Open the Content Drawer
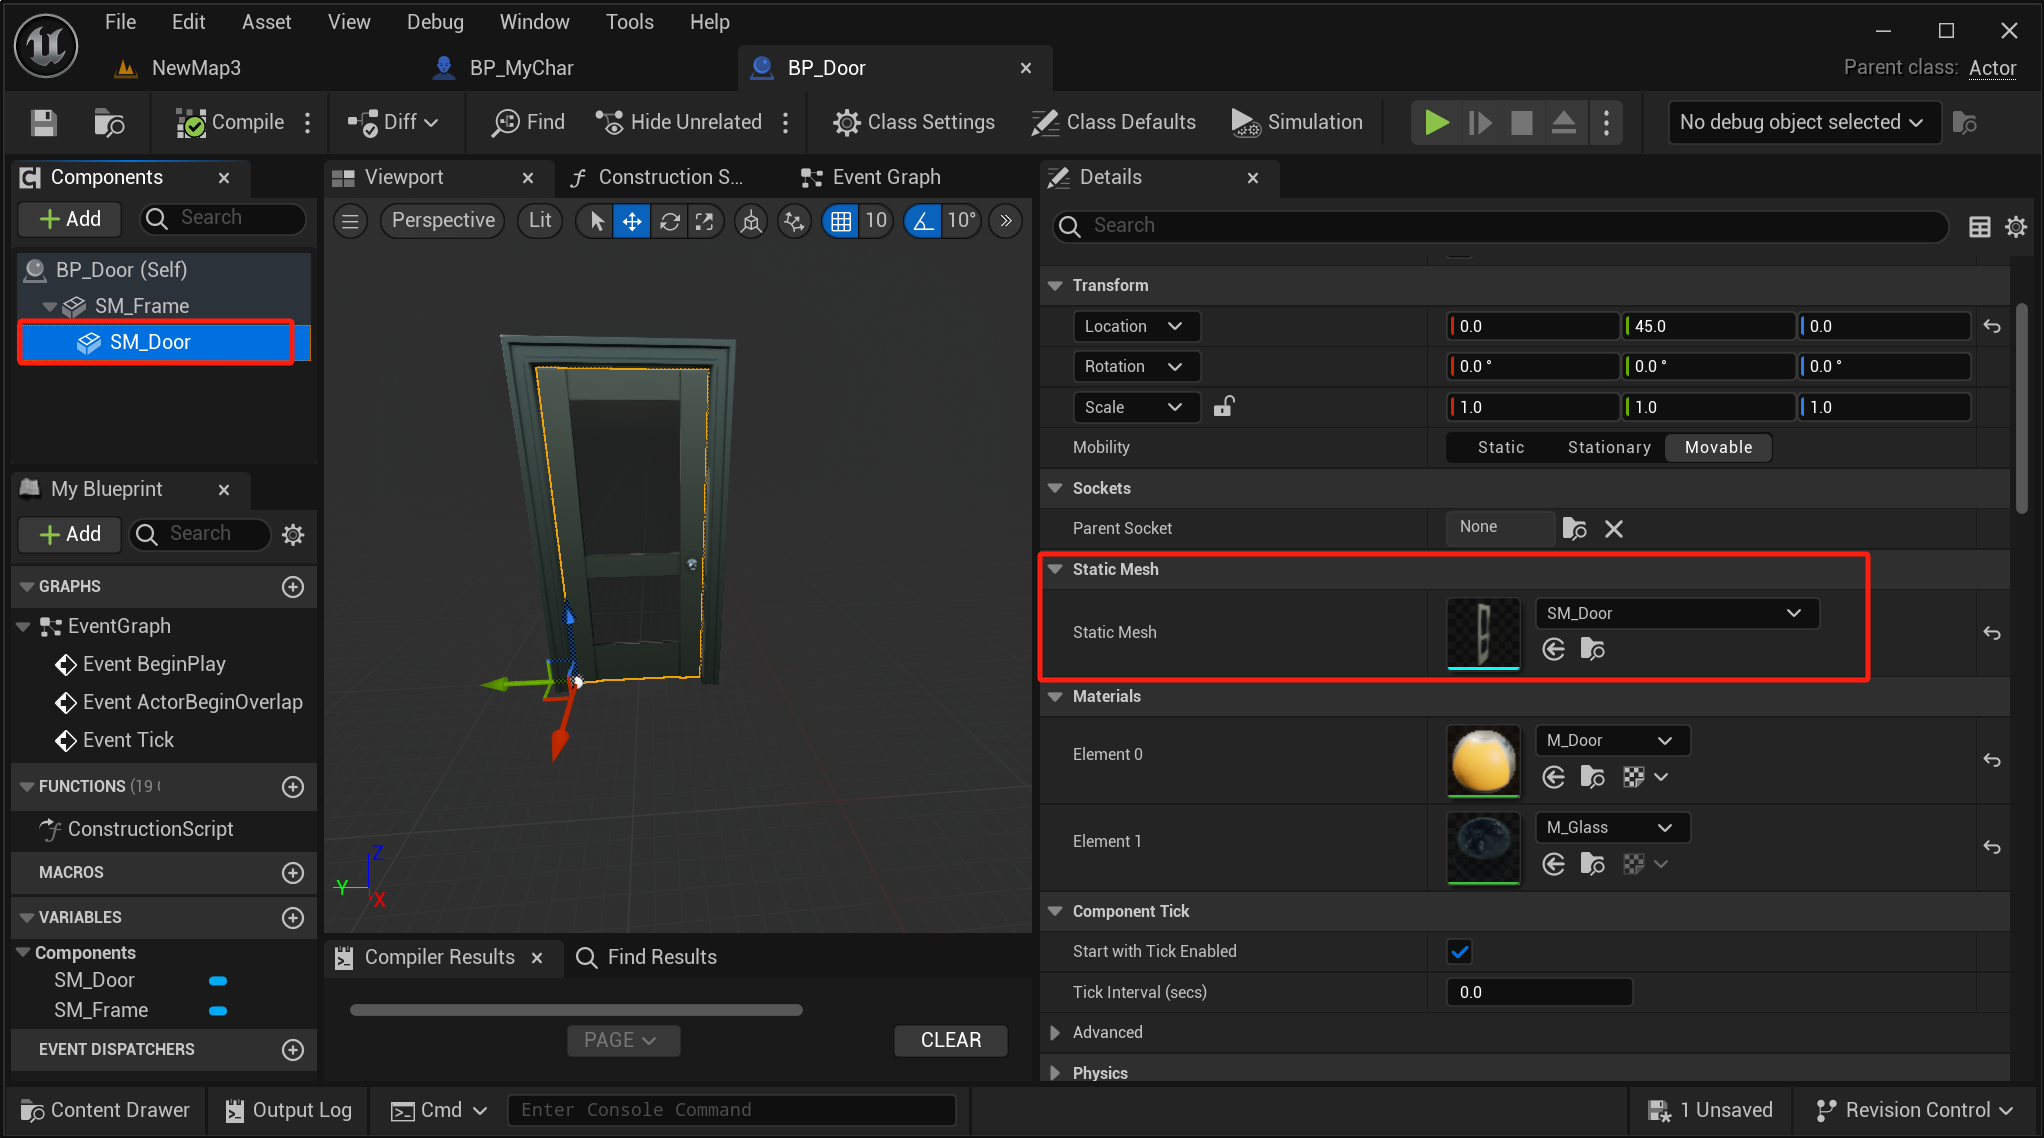 pos(105,1111)
